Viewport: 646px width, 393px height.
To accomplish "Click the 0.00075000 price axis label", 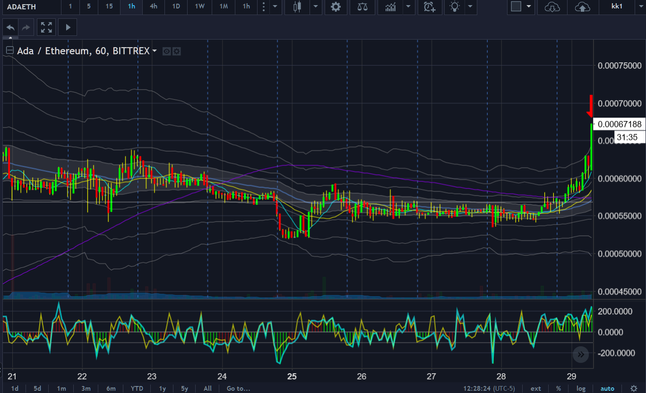I will (x=619, y=66).
